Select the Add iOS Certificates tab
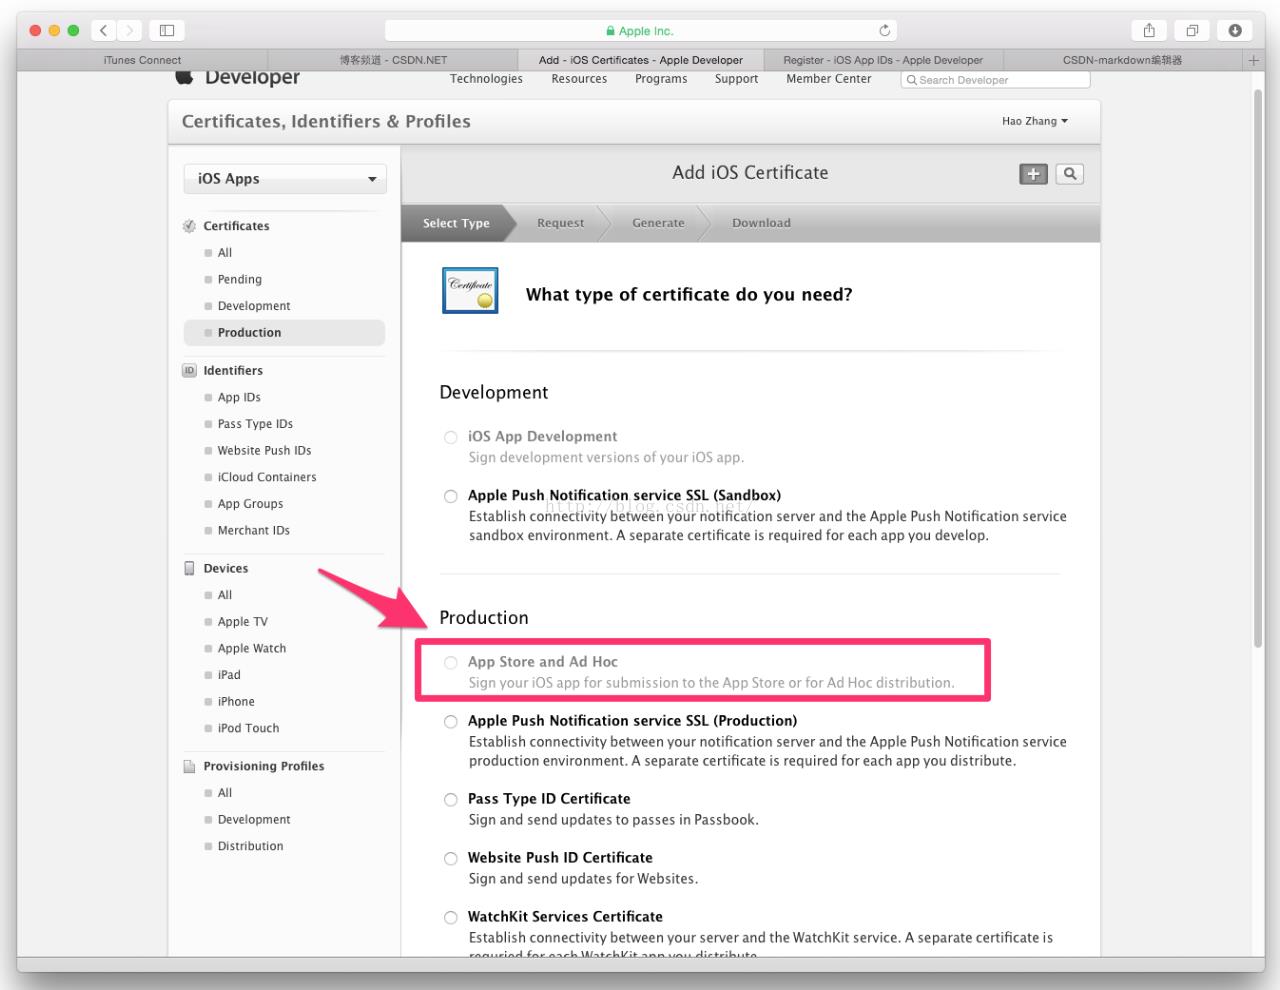 pyautogui.click(x=641, y=60)
